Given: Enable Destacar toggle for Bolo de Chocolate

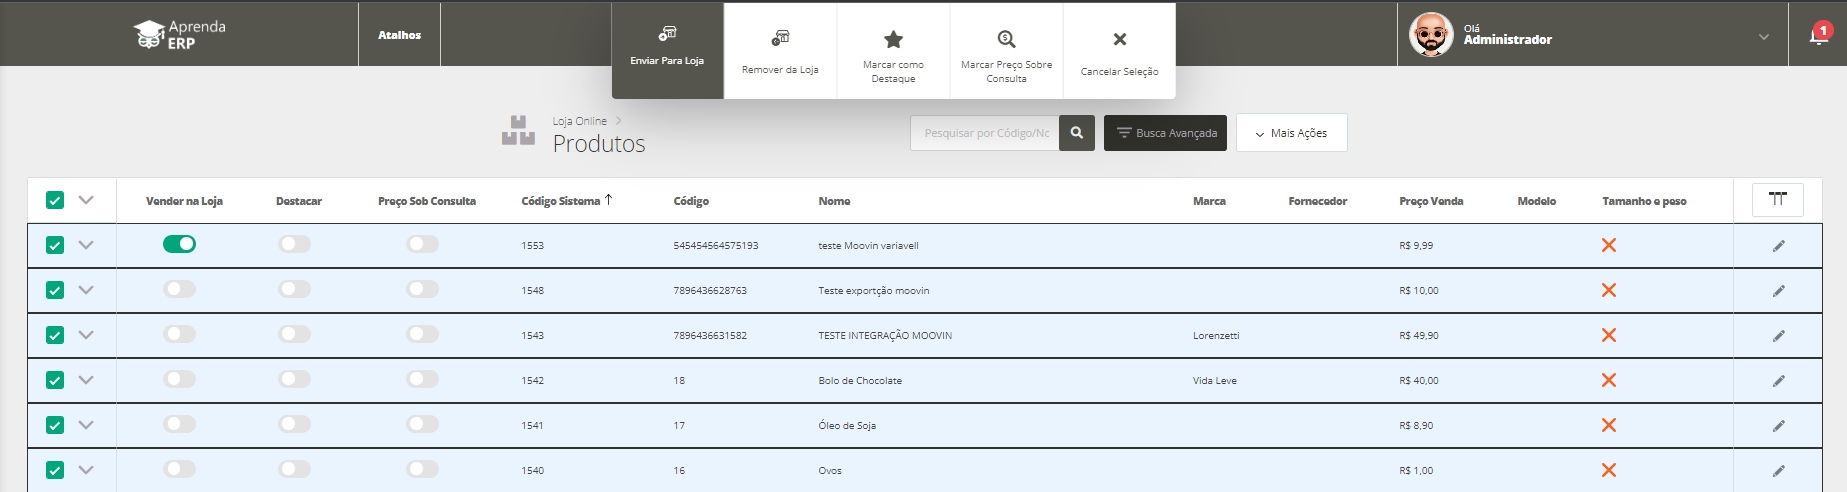Looking at the screenshot, I should [295, 379].
